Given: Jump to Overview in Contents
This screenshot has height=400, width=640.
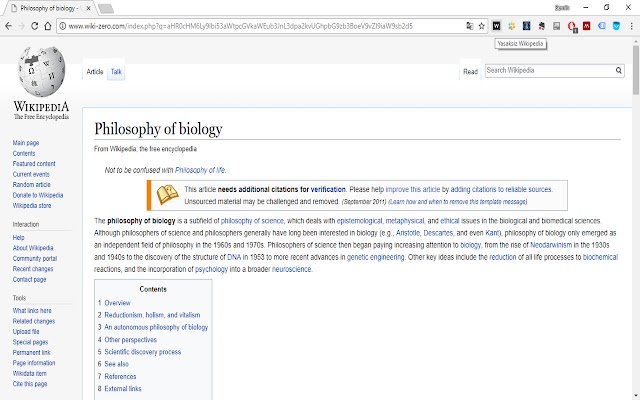Looking at the screenshot, I should point(118,303).
